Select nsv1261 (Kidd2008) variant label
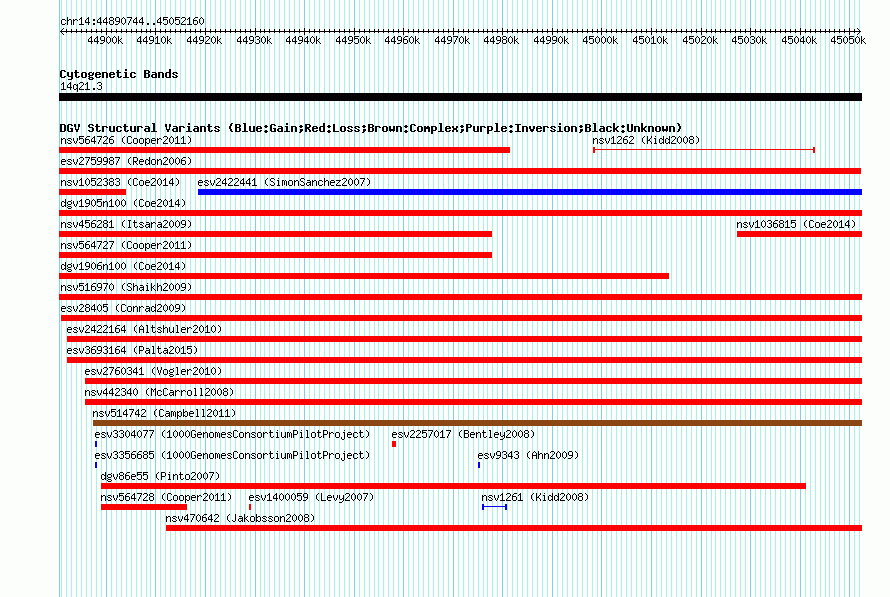The height and width of the screenshot is (597, 890). coord(535,497)
